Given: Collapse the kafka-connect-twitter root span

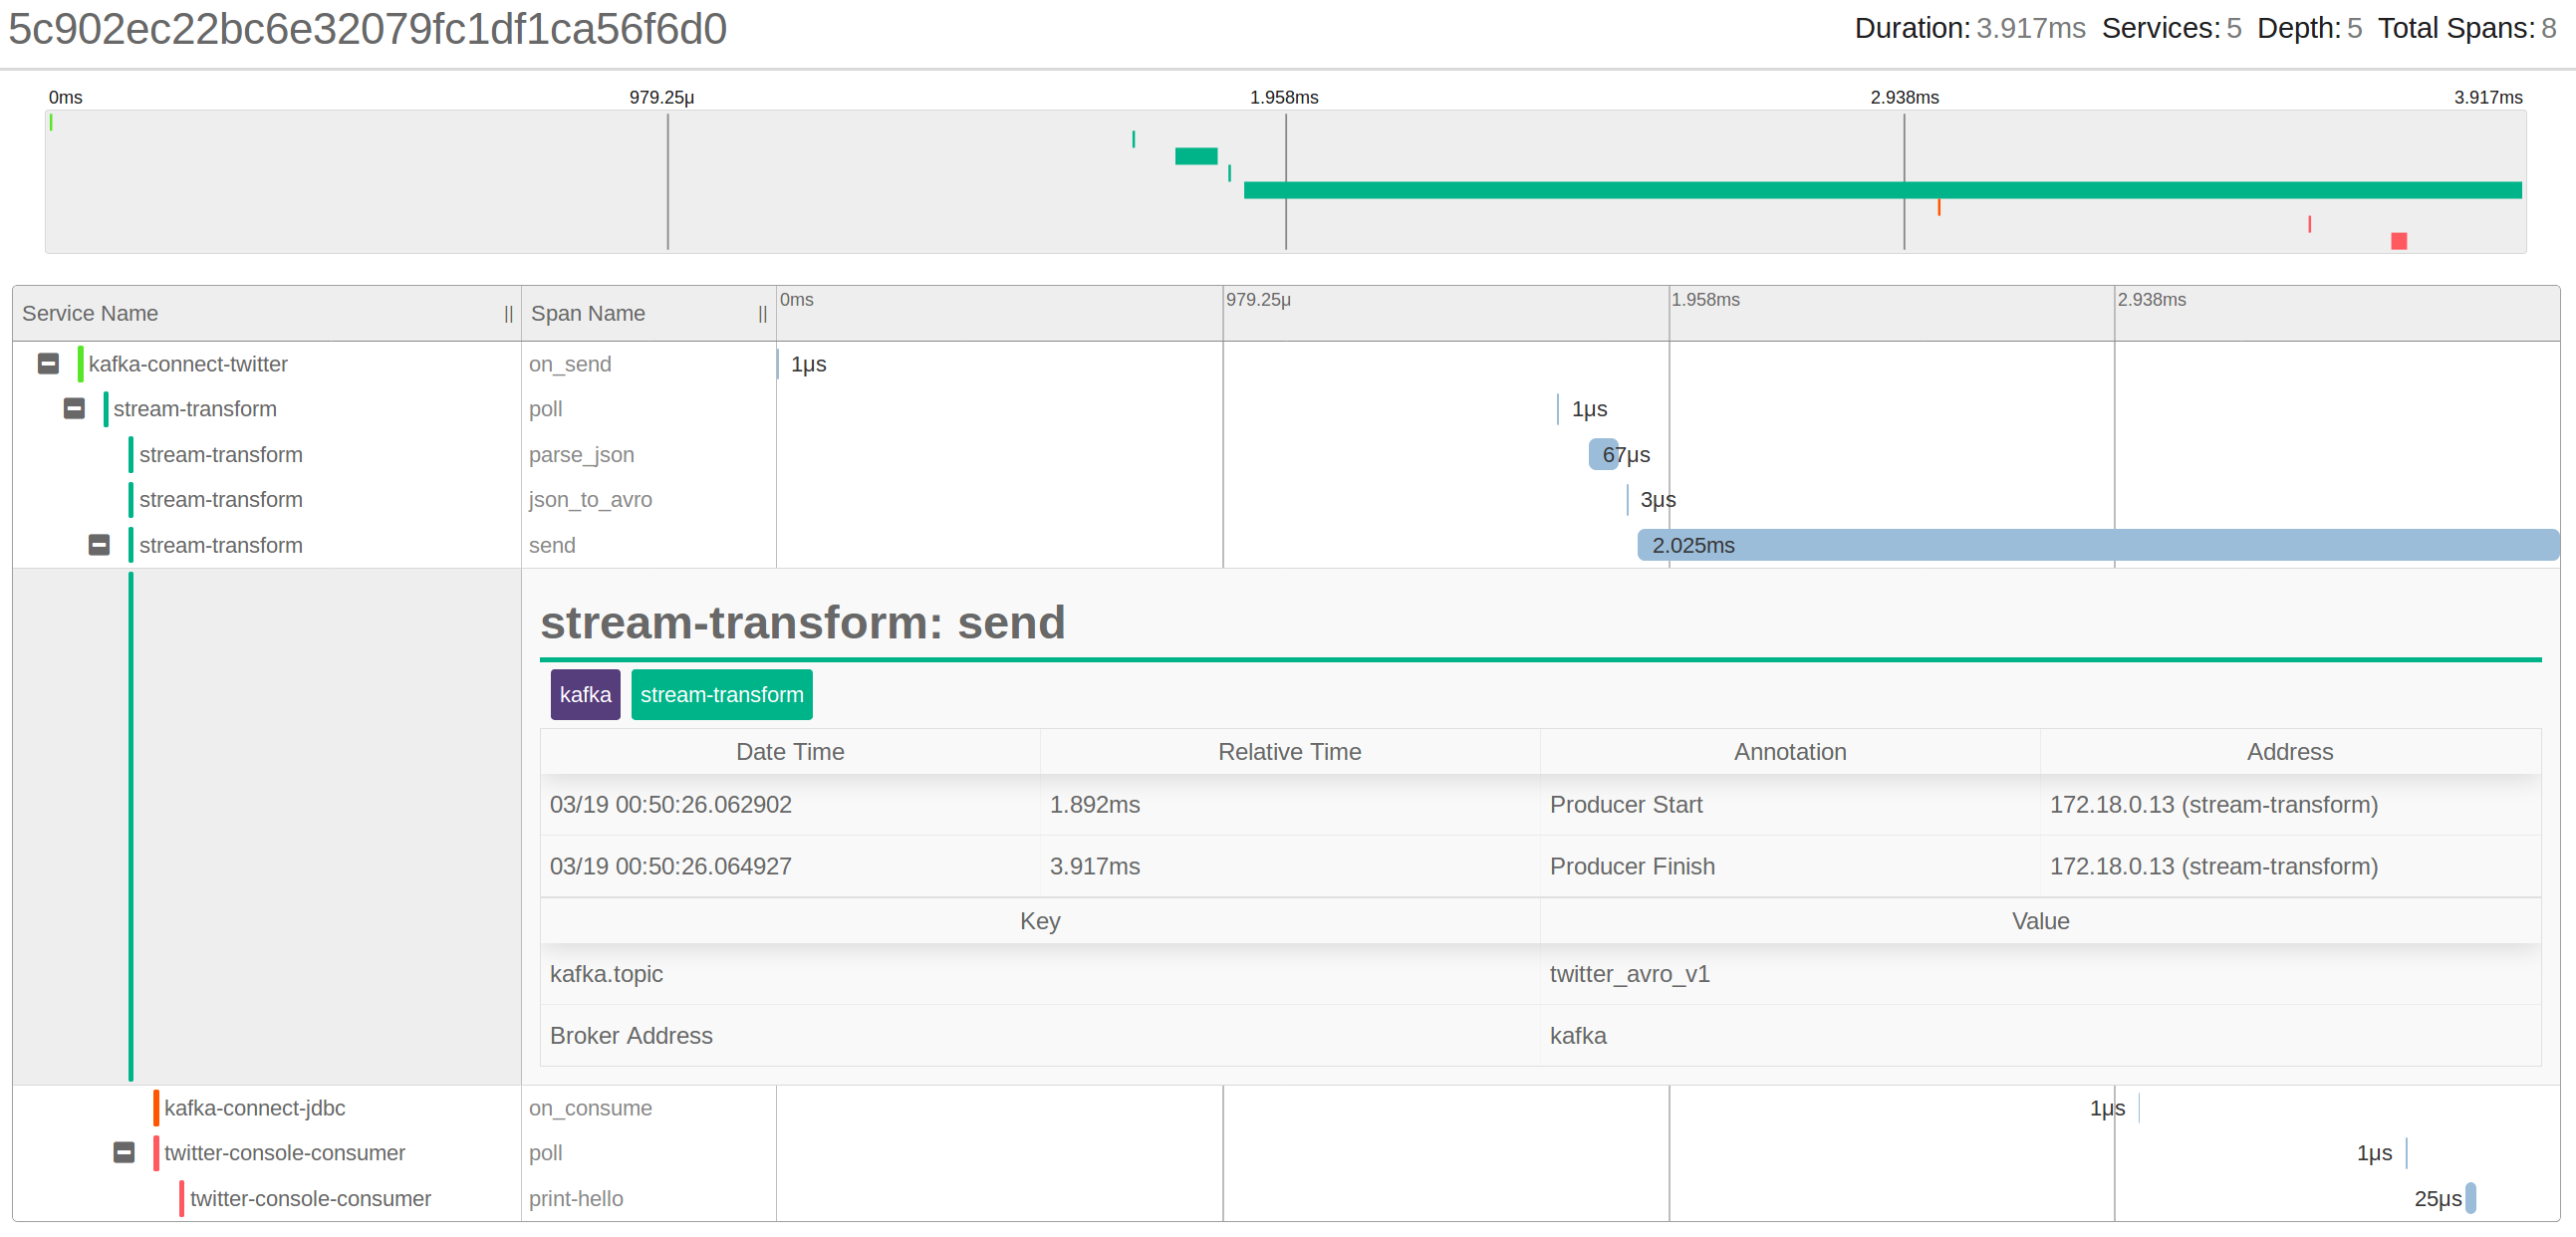Looking at the screenshot, I should 48,364.
